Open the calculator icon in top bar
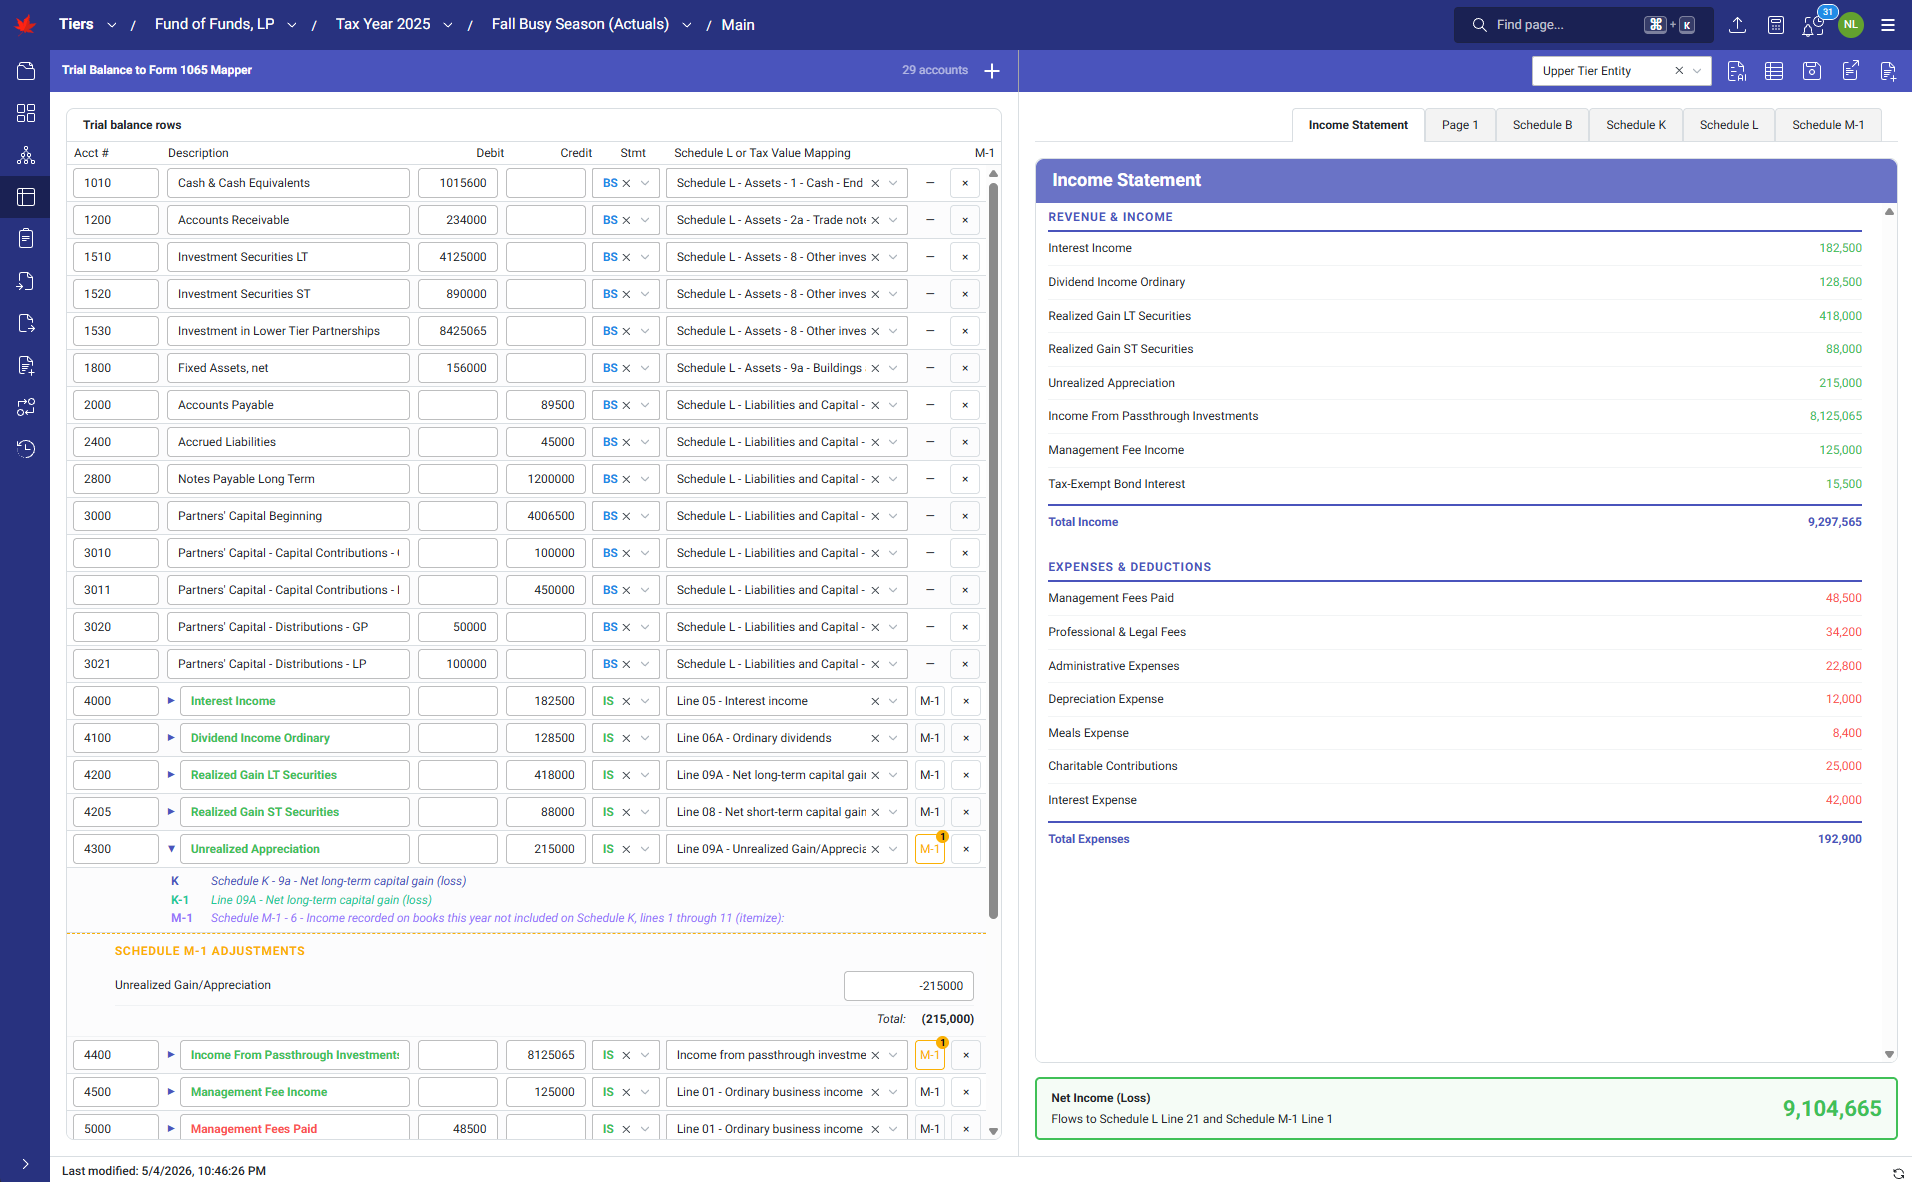 [x=1776, y=25]
